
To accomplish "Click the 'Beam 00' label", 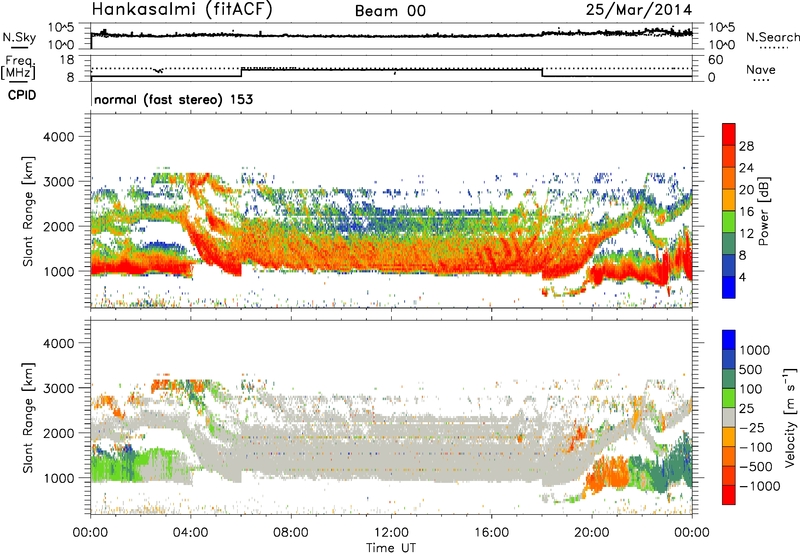I will point(390,11).
